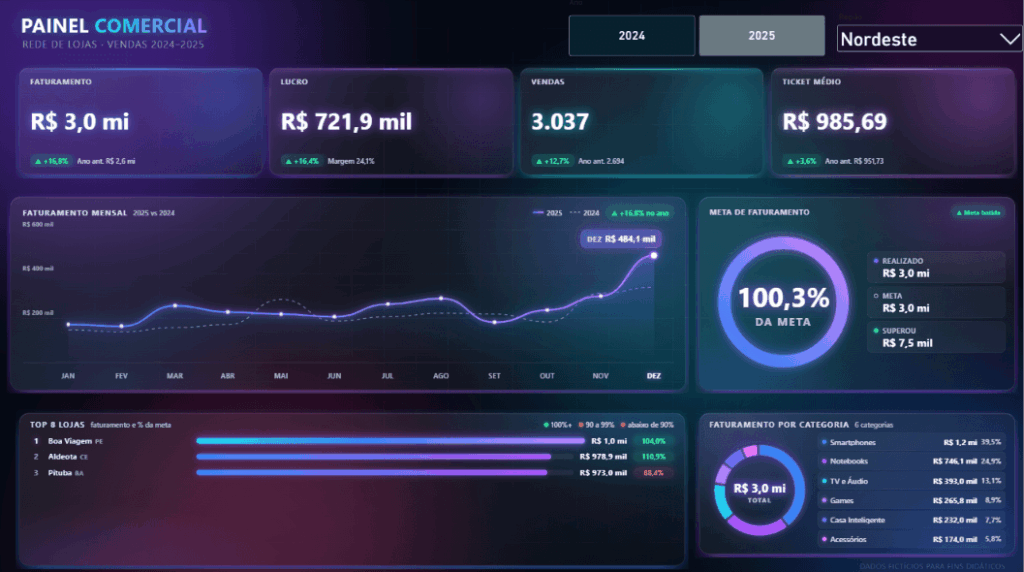1024x572 pixels.
Task: Click the +16,4% badge in Lucro card
Action: (x=302, y=161)
